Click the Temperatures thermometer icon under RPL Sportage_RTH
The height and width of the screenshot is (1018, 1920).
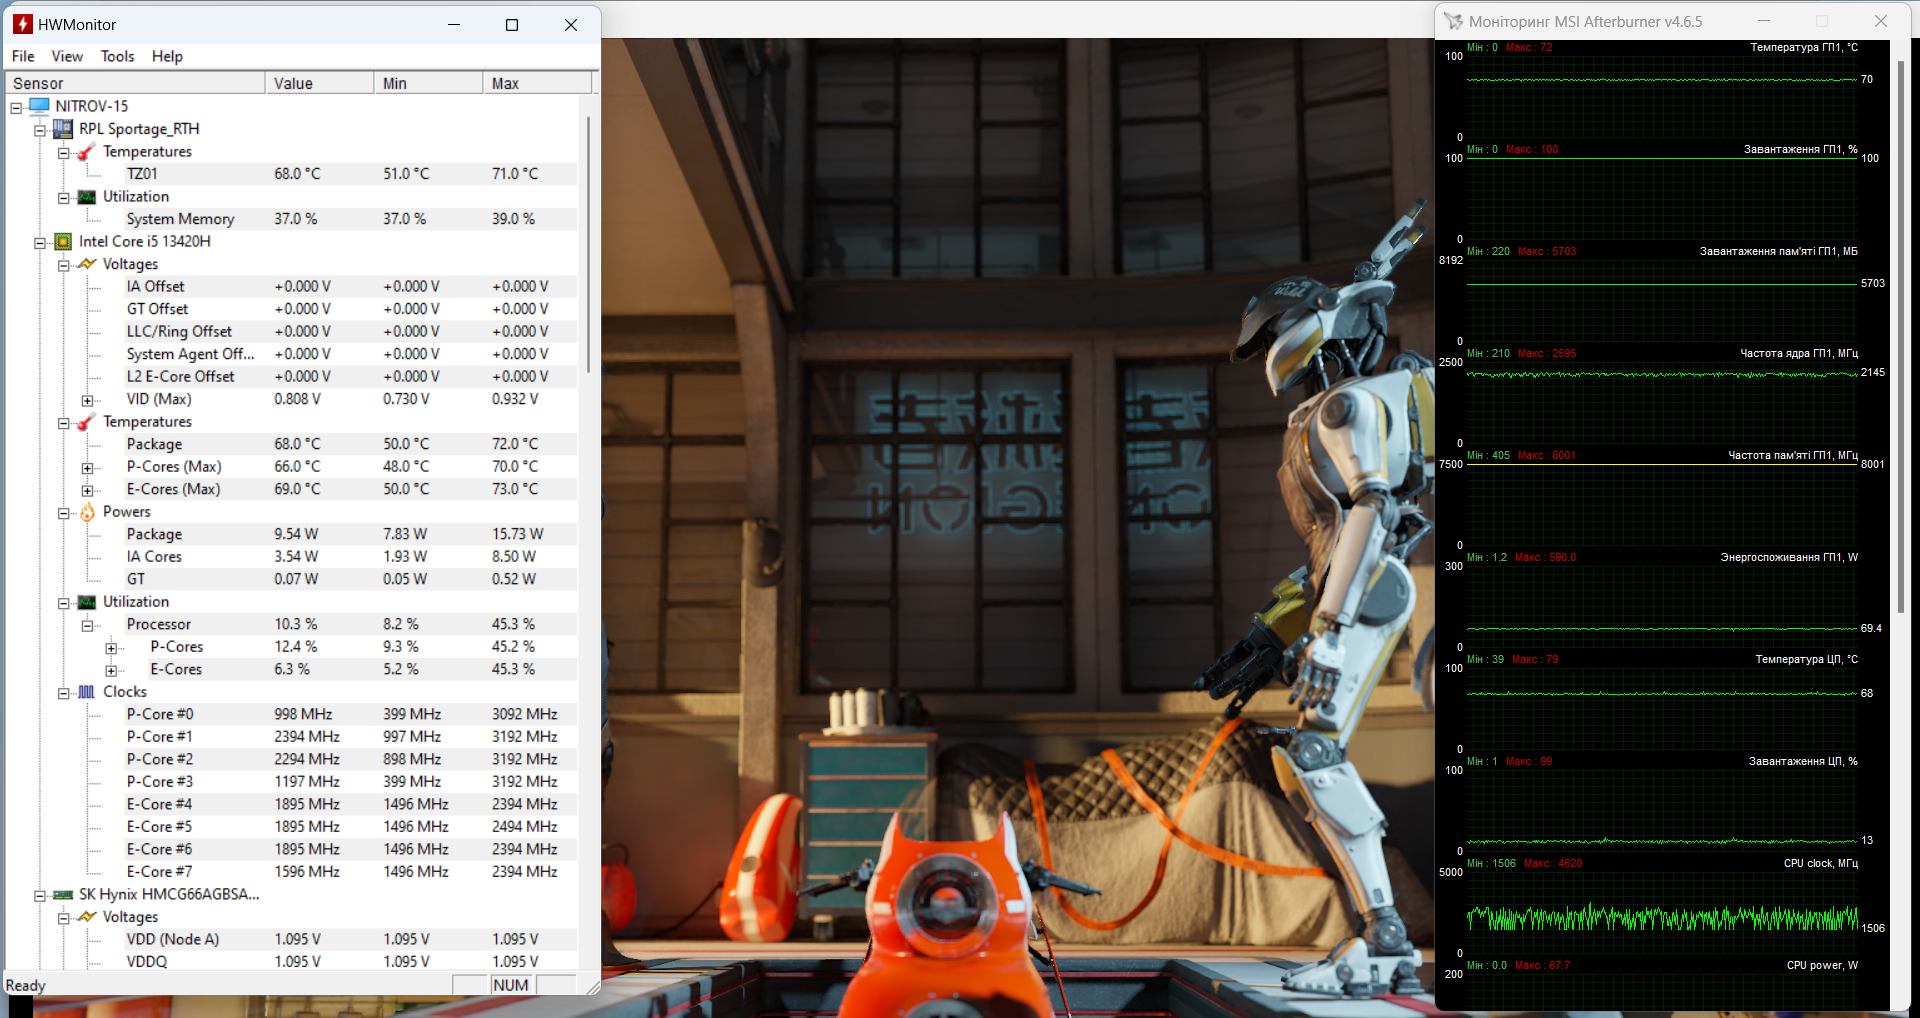click(87, 151)
